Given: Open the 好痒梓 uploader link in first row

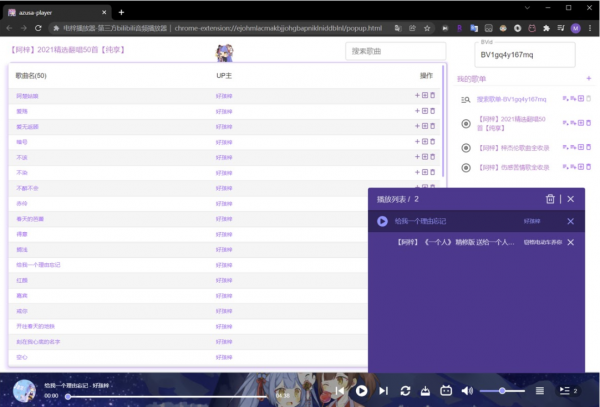Looking at the screenshot, I should tap(224, 96).
